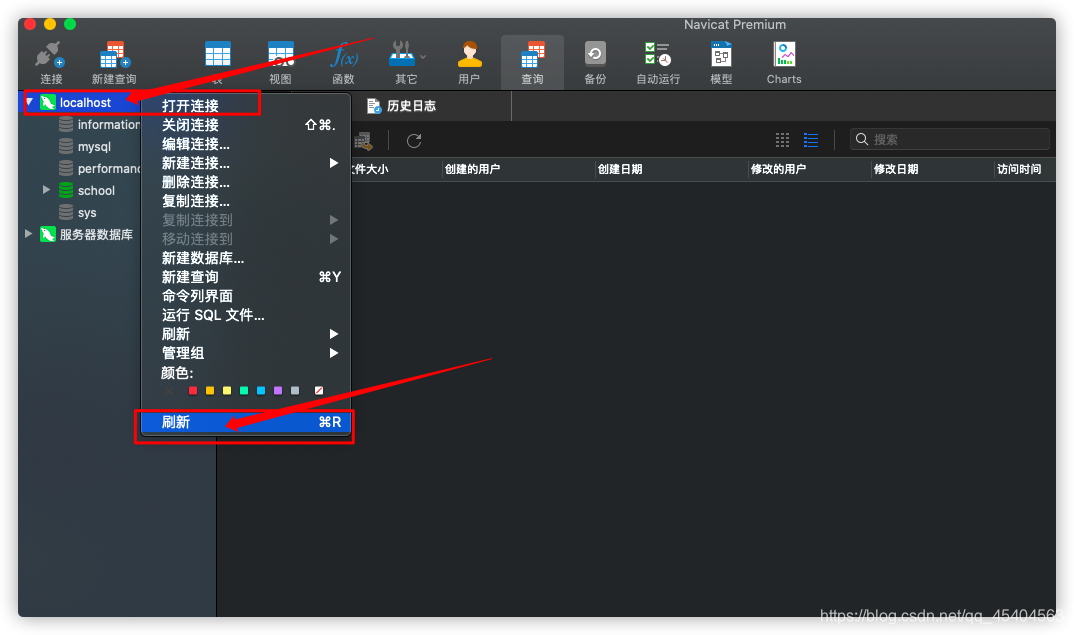
Task: Open 新建查询 (New Query) from the toolbar
Action: point(114,62)
